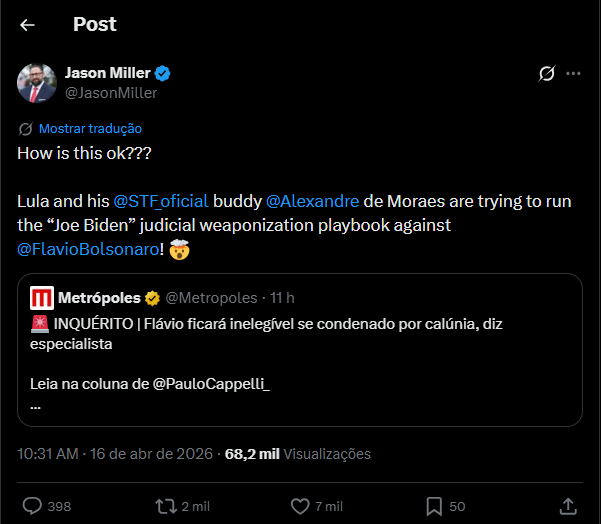Image resolution: width=601 pixels, height=524 pixels.
Task: Open the @Alexandre mention
Action: (x=312, y=201)
